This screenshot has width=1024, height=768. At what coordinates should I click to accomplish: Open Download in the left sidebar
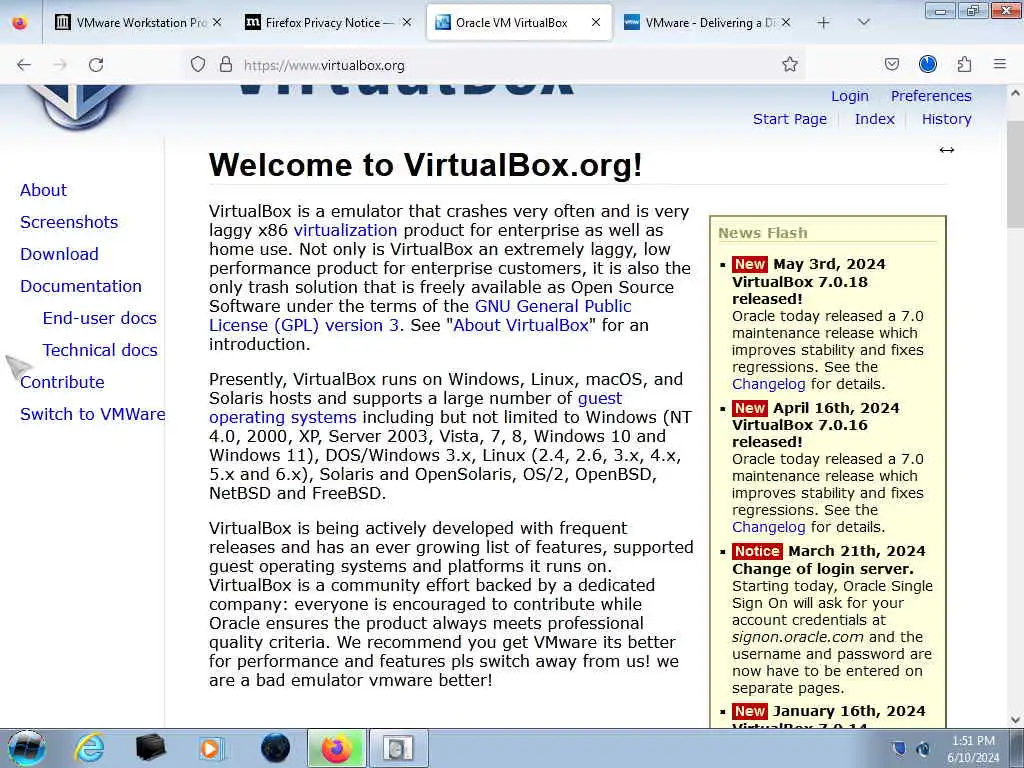[x=59, y=254]
